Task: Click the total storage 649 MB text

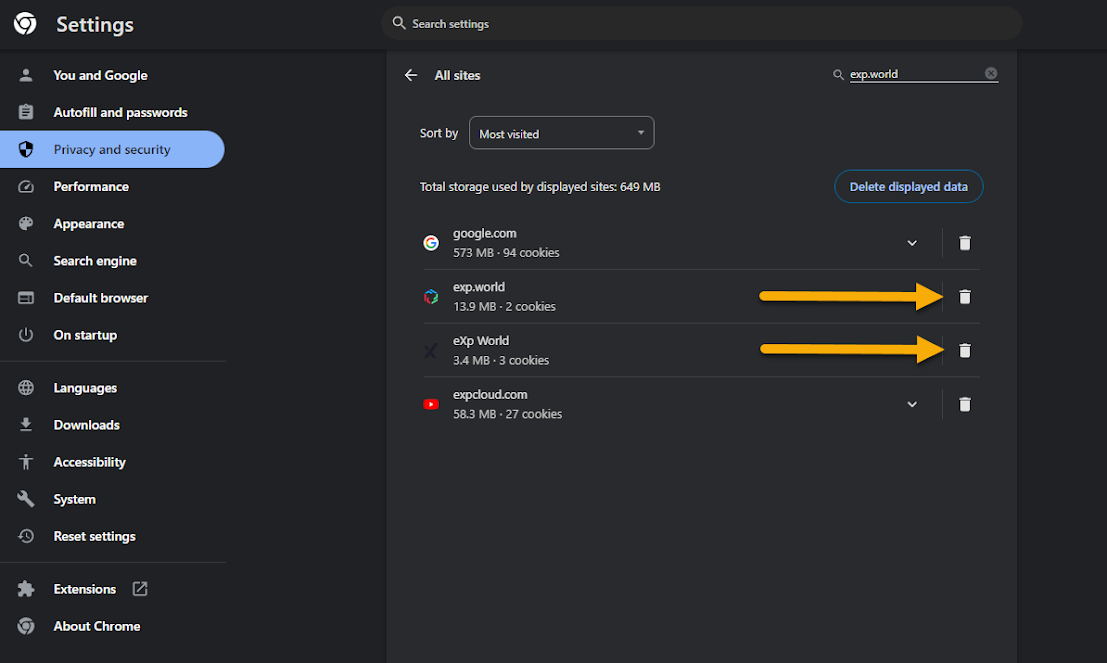Action: tap(540, 186)
